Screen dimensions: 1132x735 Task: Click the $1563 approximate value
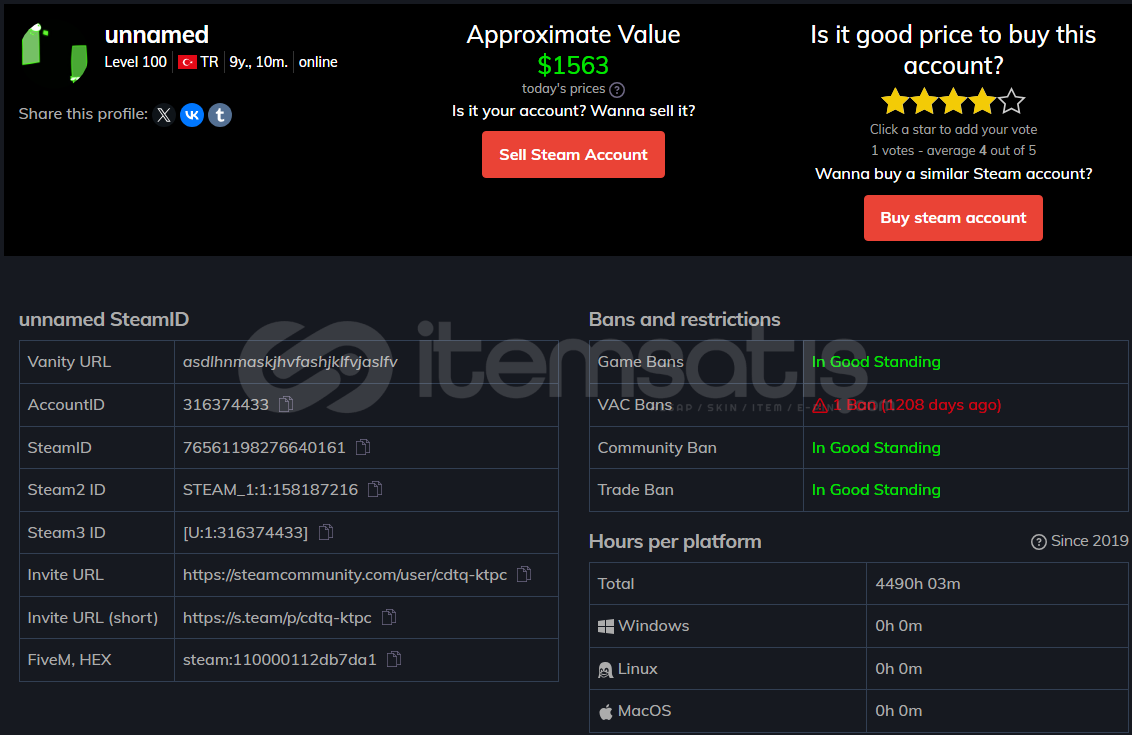click(x=573, y=66)
